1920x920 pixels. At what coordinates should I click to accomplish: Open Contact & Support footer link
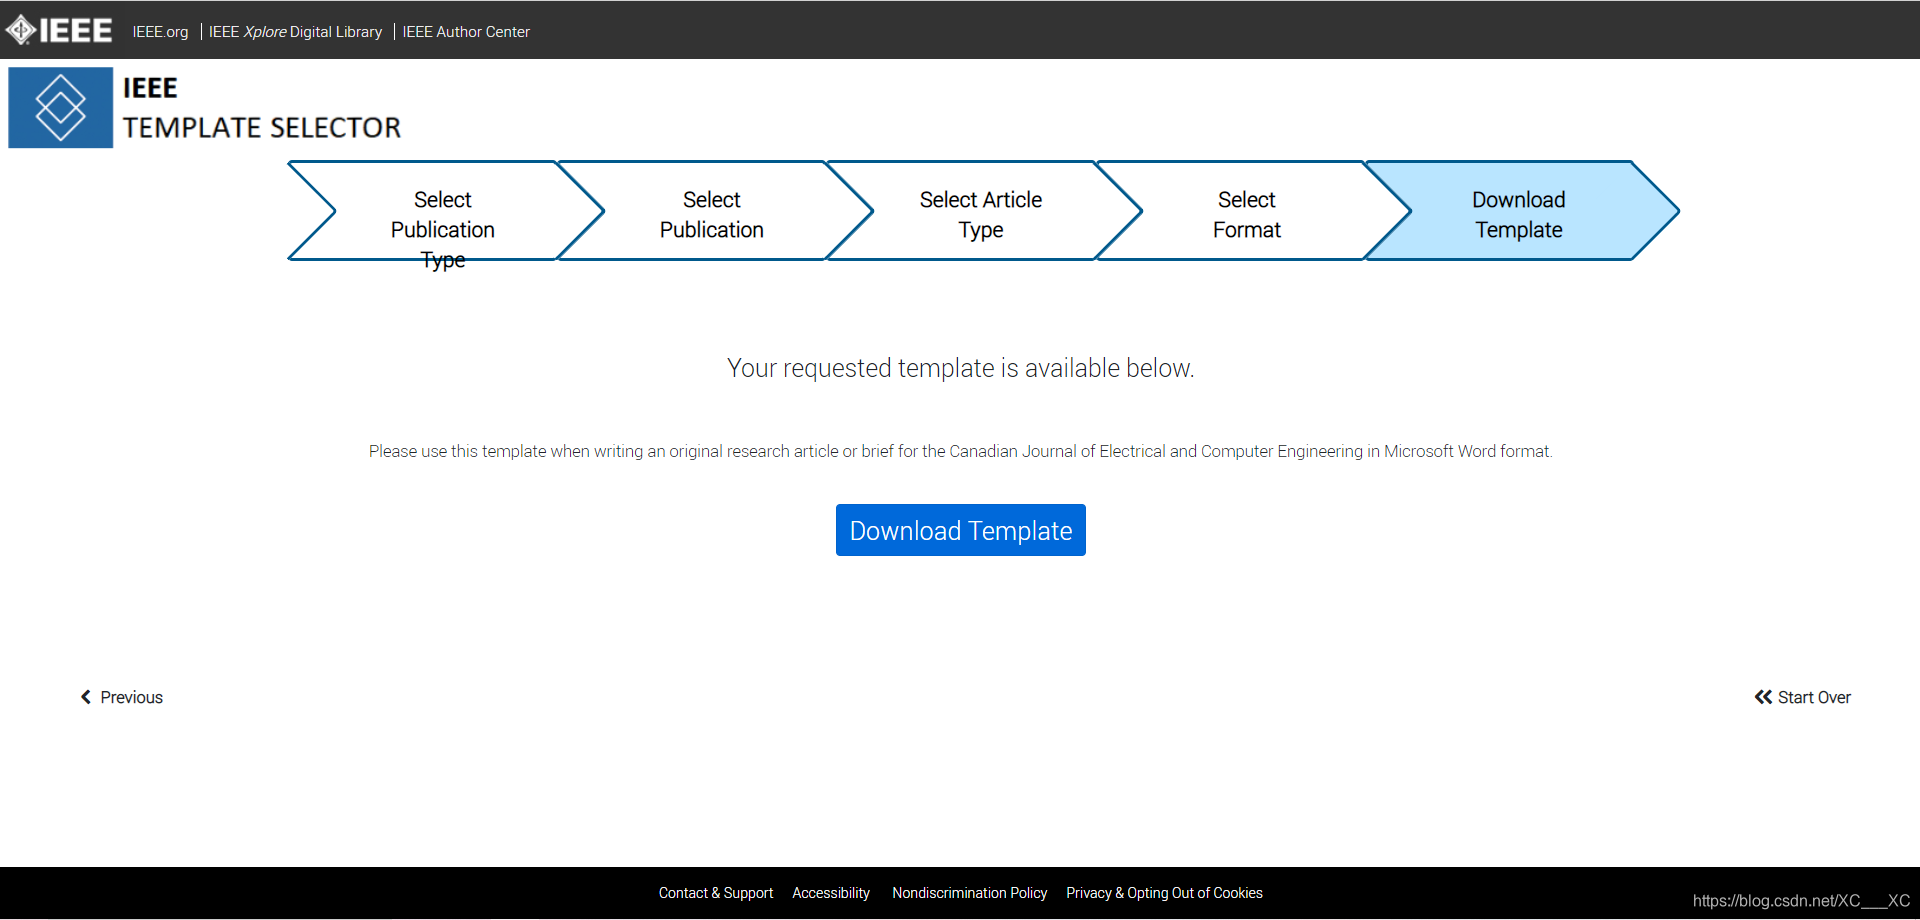716,893
